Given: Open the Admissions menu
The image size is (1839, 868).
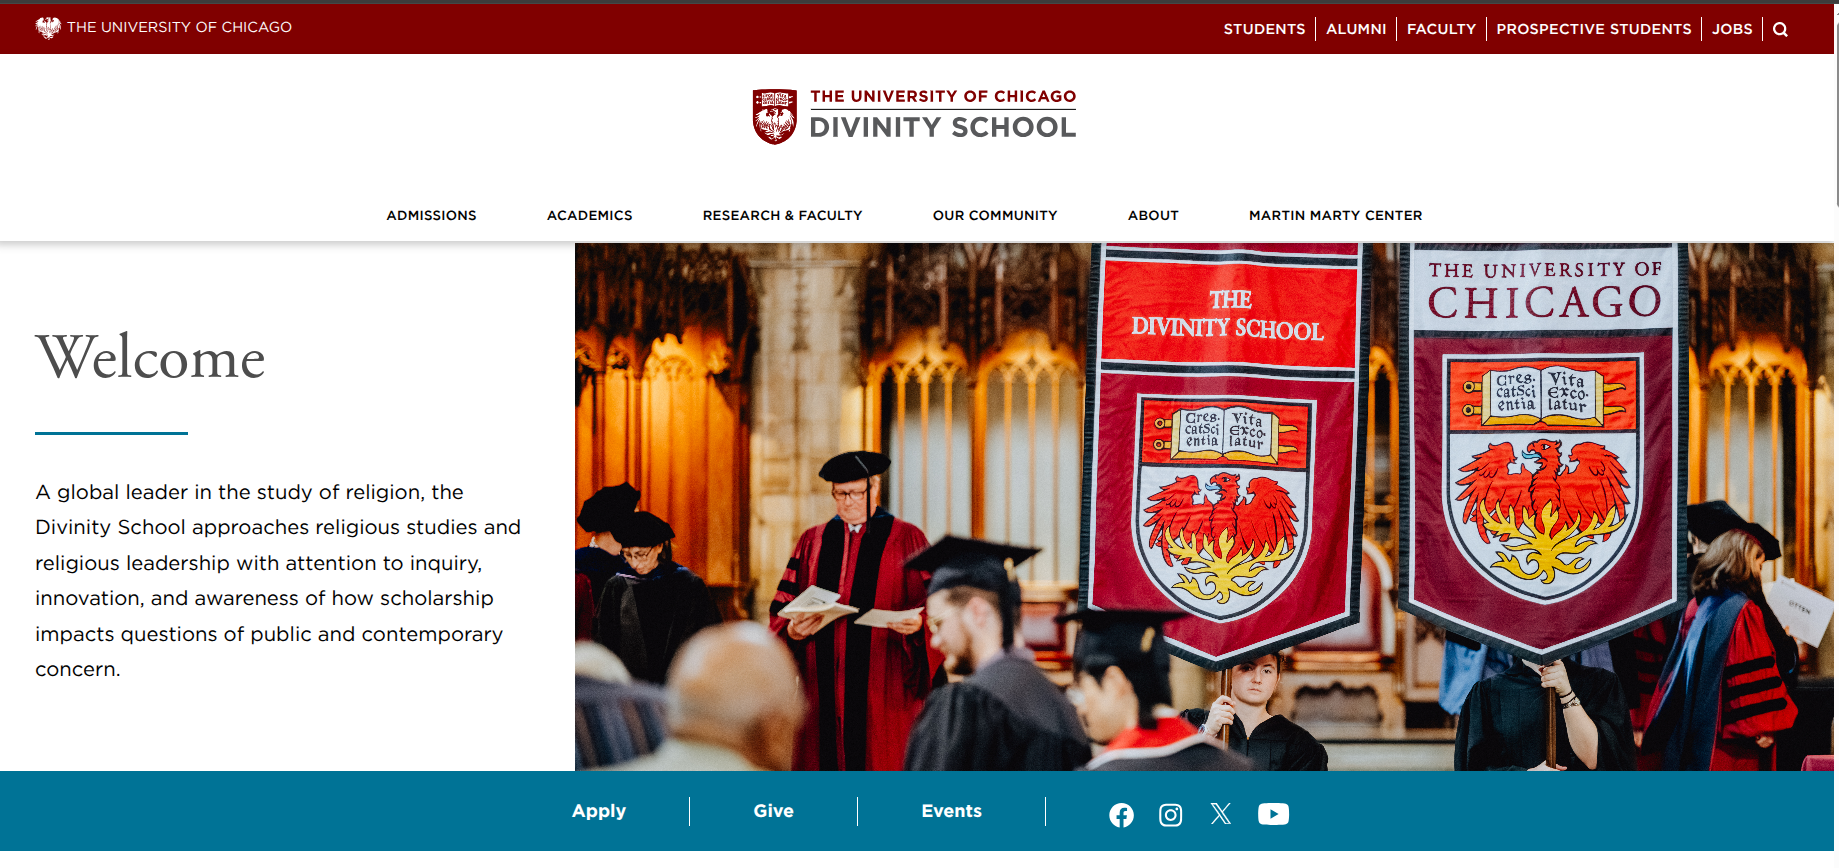Looking at the screenshot, I should 431,215.
